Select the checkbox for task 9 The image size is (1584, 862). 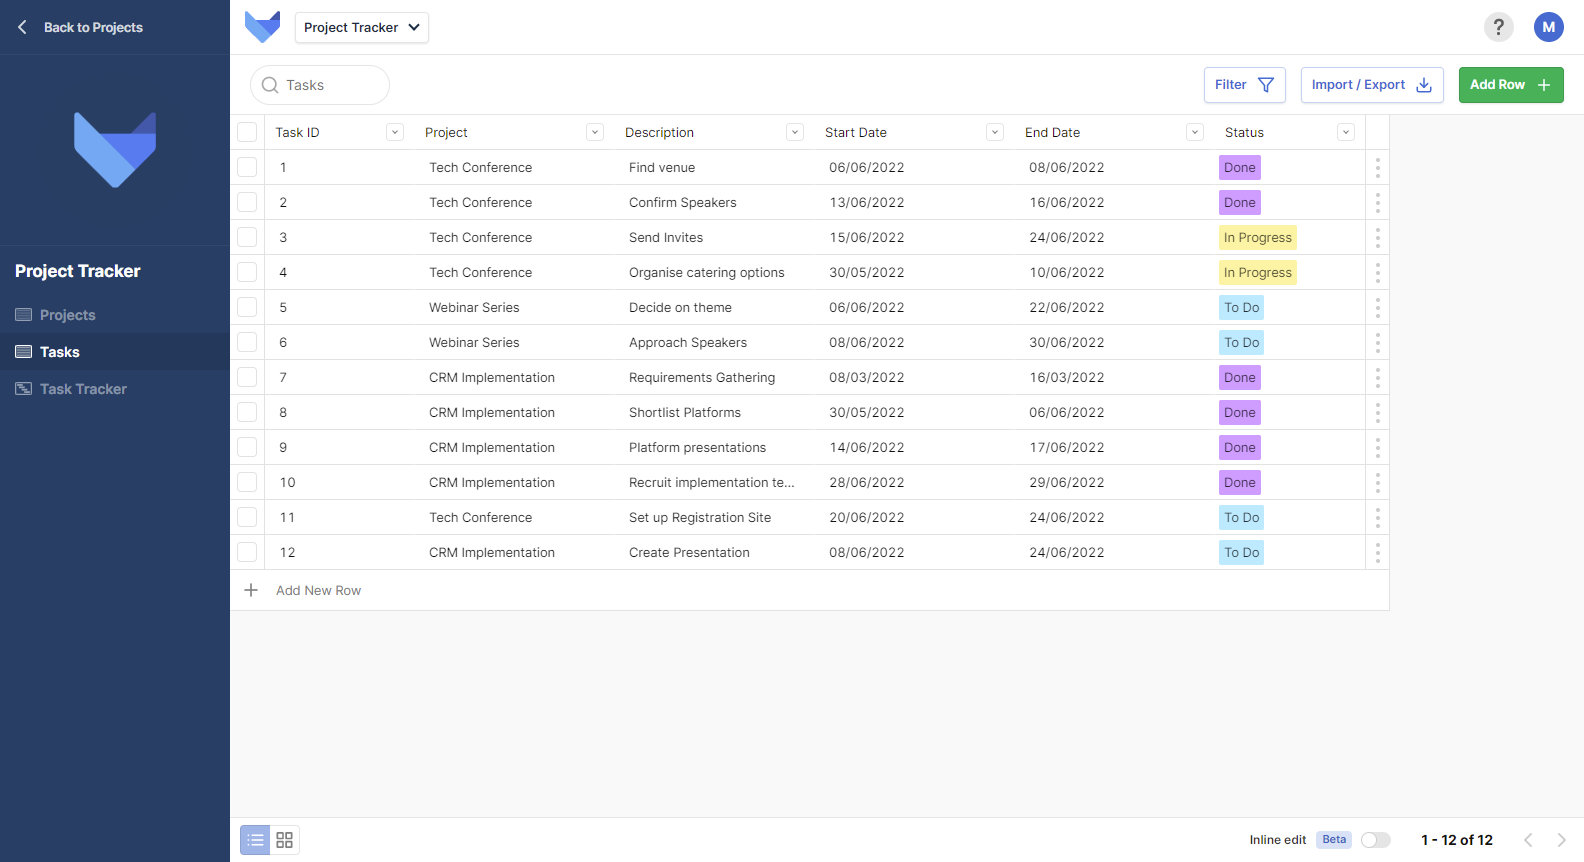click(x=247, y=447)
